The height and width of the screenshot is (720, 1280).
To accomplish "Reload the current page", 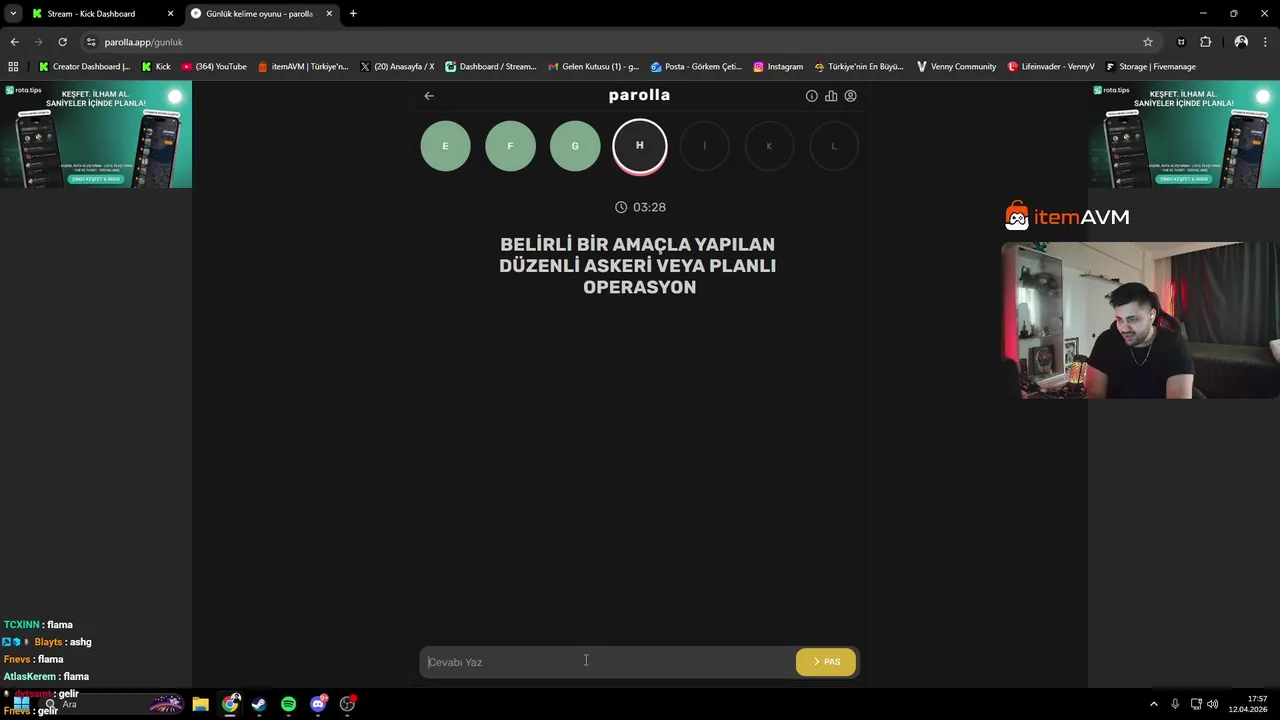I will 62,42.
